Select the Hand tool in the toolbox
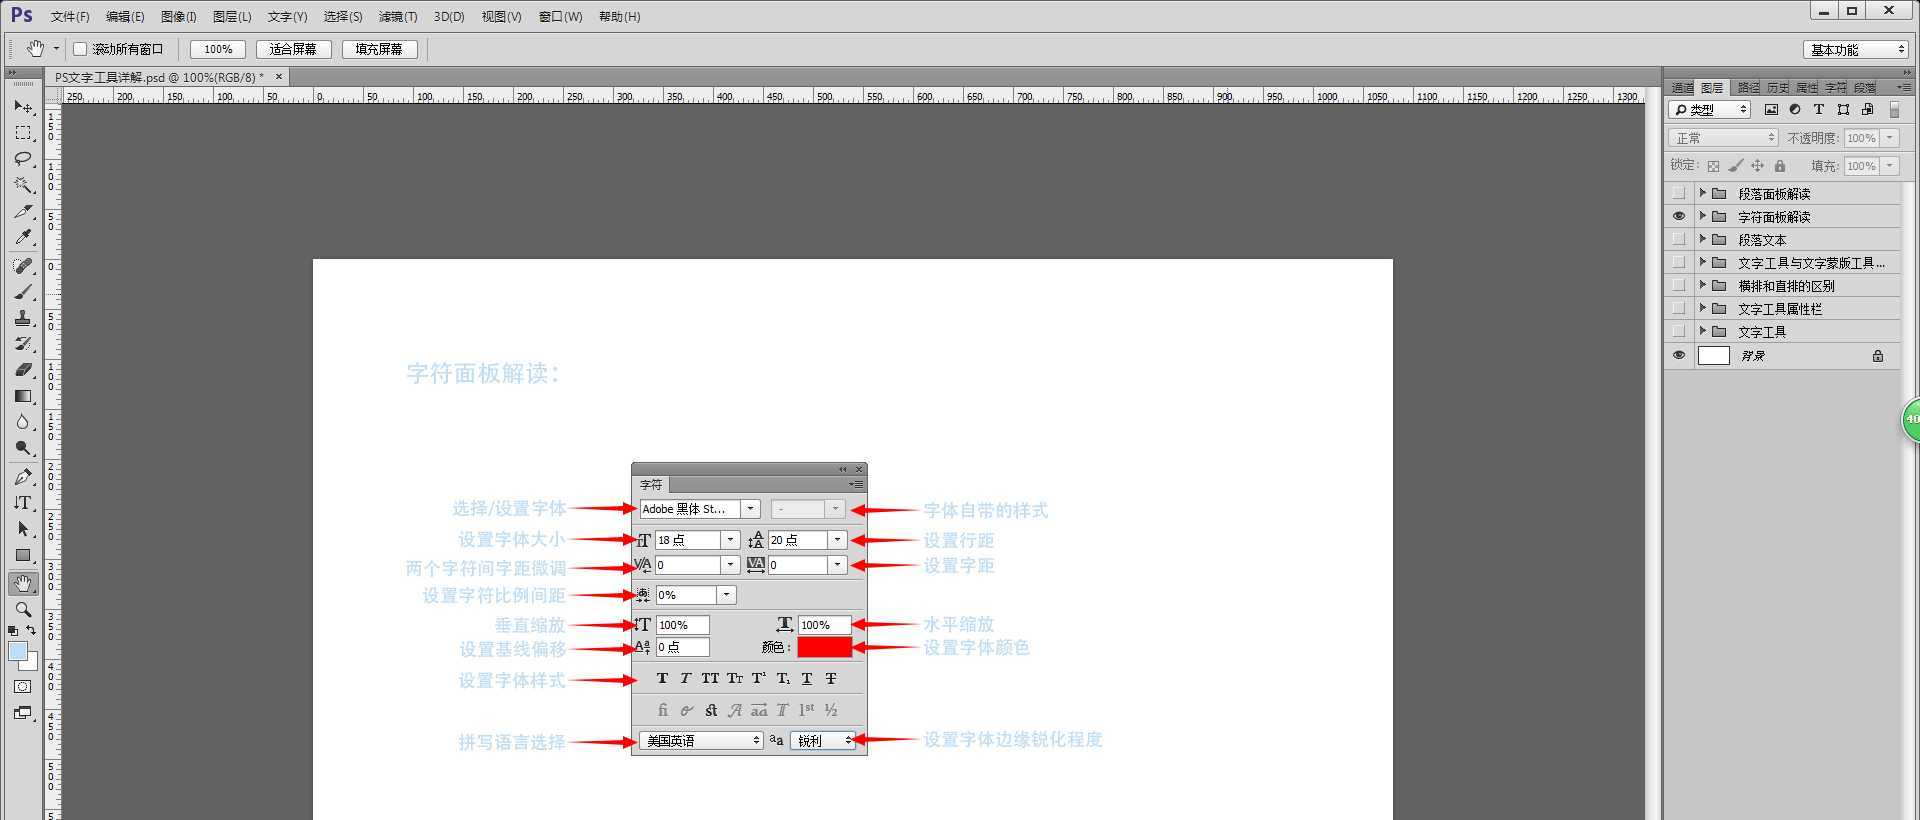 23,583
